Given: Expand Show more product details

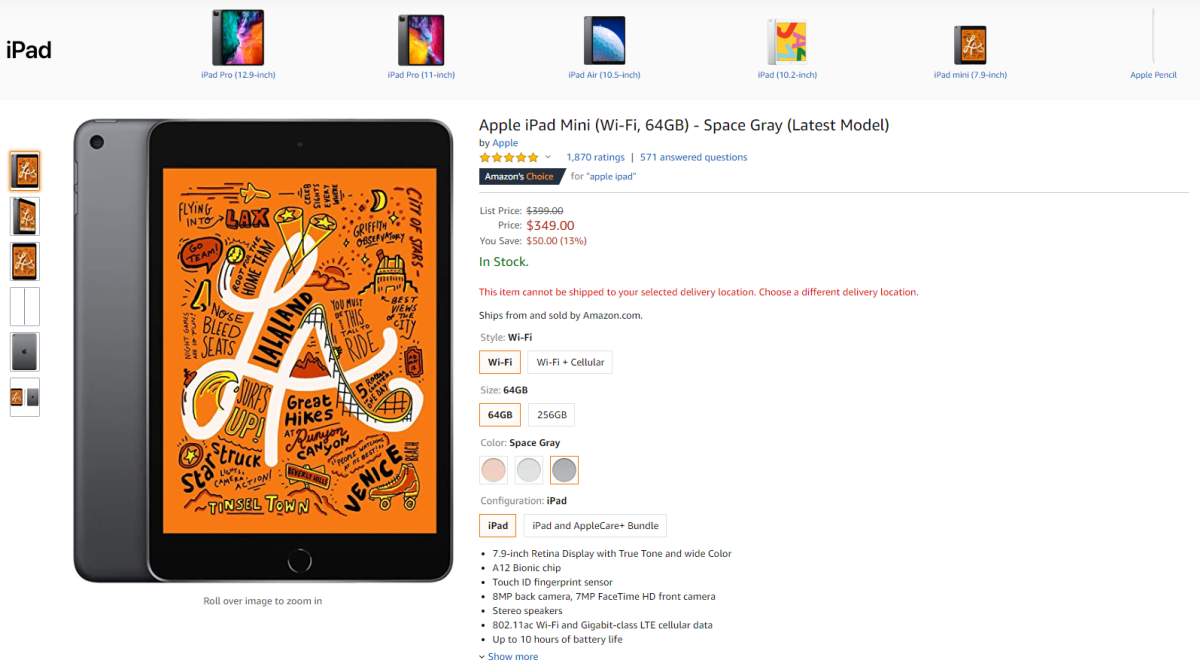Looking at the screenshot, I should (x=508, y=657).
